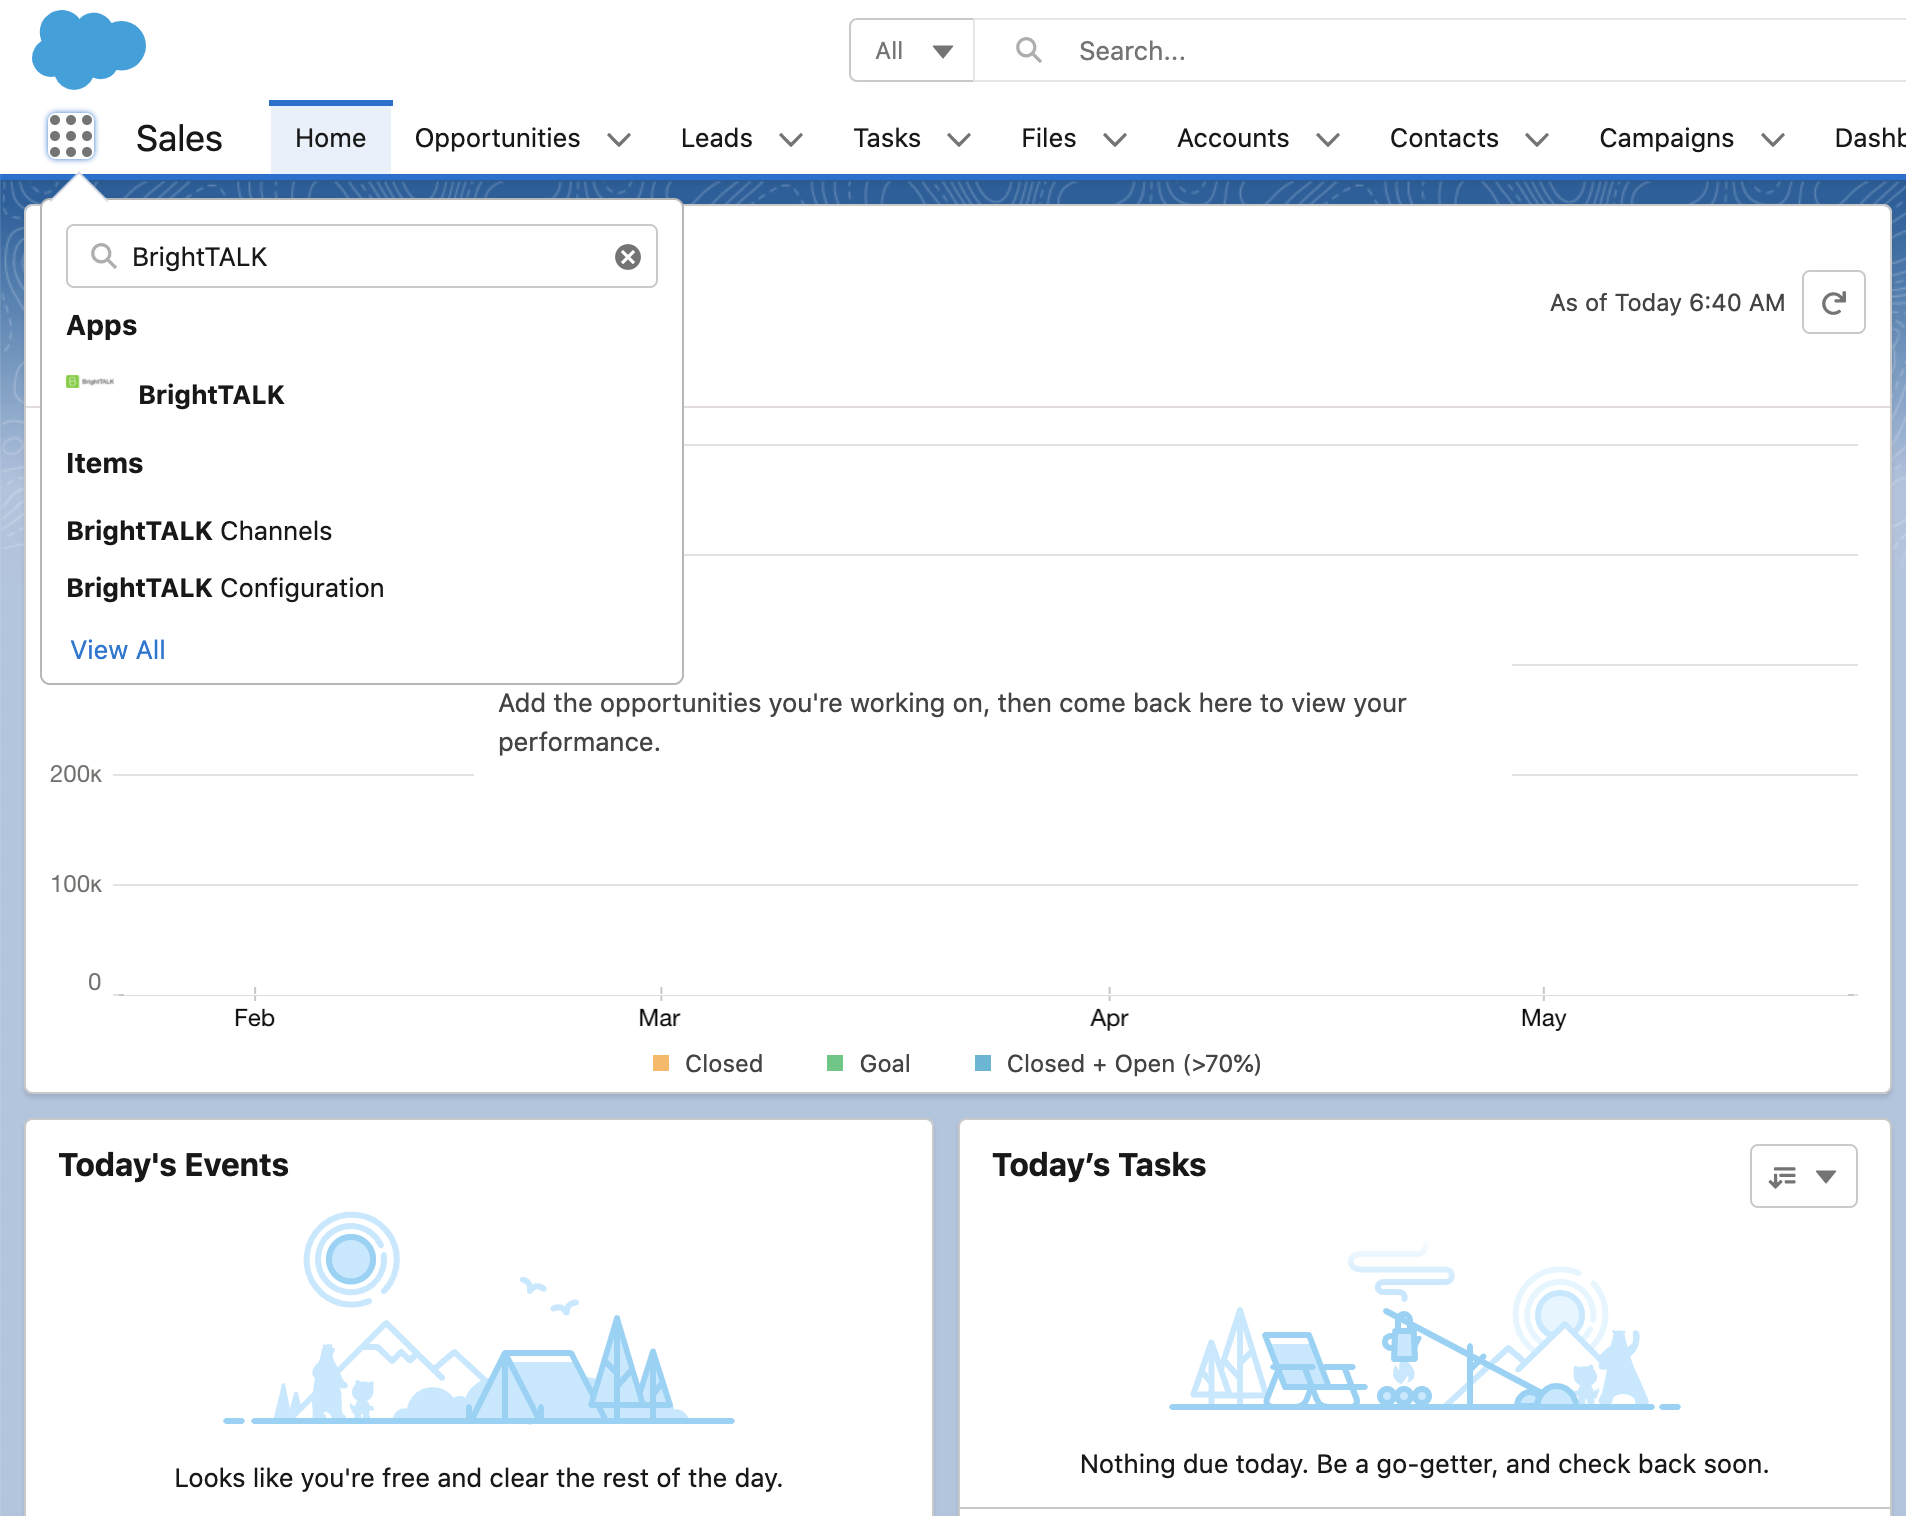Click the View All link

118,650
